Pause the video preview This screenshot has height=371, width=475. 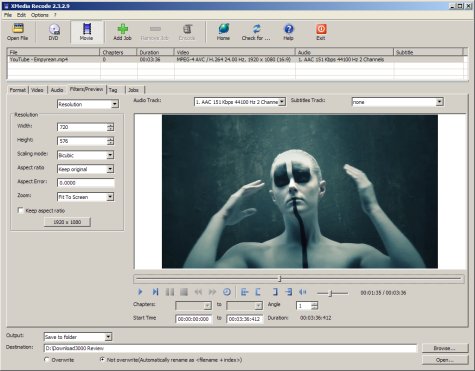[x=170, y=292]
